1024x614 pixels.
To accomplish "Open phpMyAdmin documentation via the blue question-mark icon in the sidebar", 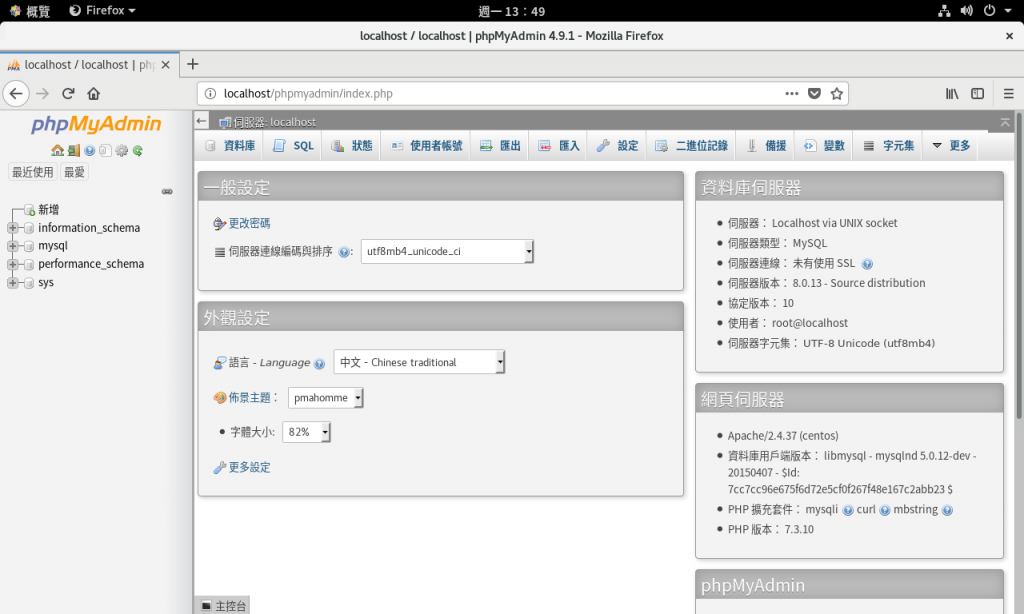I will pos(89,151).
